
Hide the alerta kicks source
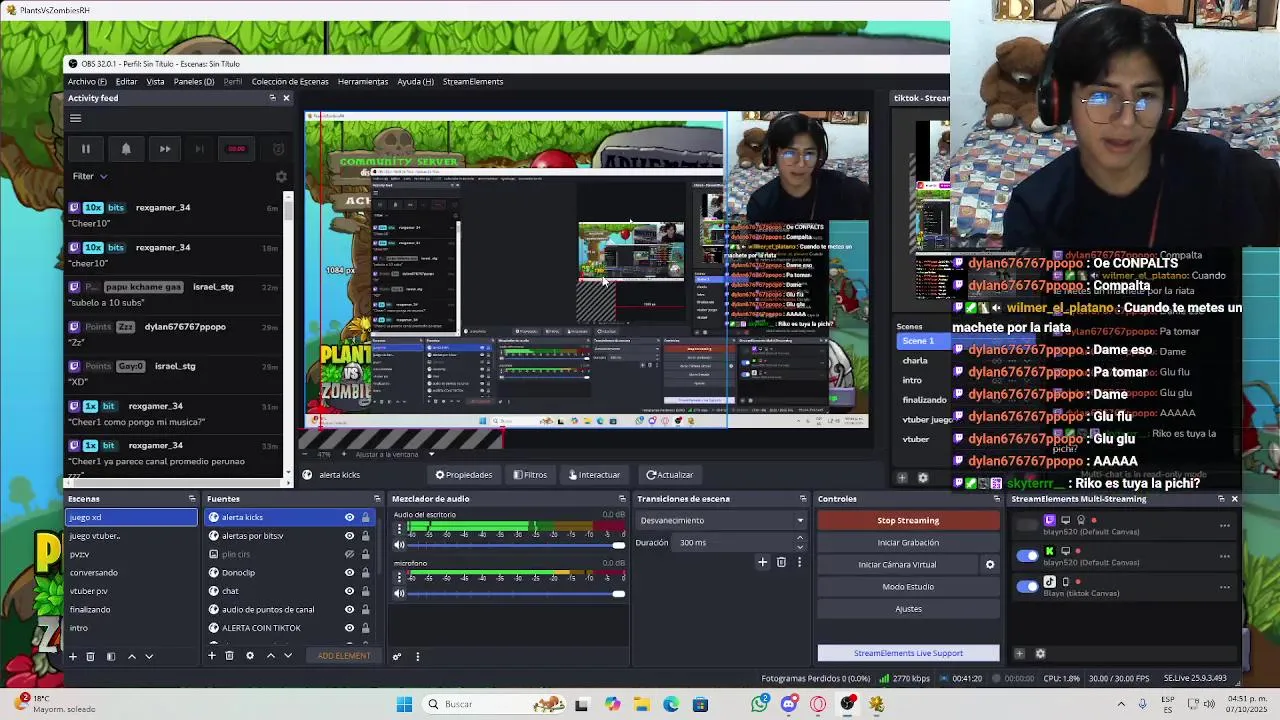[349, 518]
